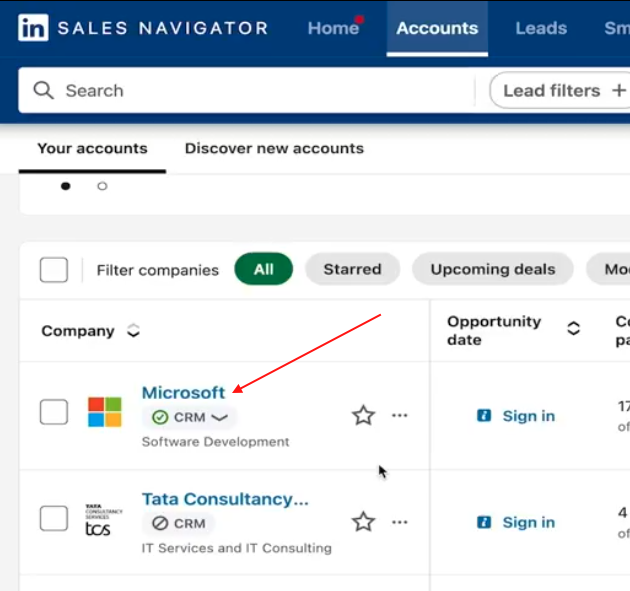Open Microsoft row three-dot menu

point(400,416)
